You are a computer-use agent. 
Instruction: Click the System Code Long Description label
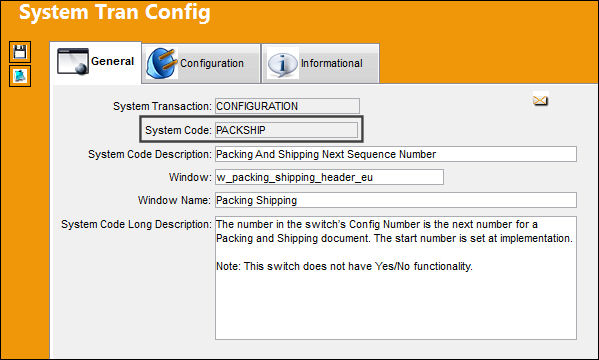point(136,224)
